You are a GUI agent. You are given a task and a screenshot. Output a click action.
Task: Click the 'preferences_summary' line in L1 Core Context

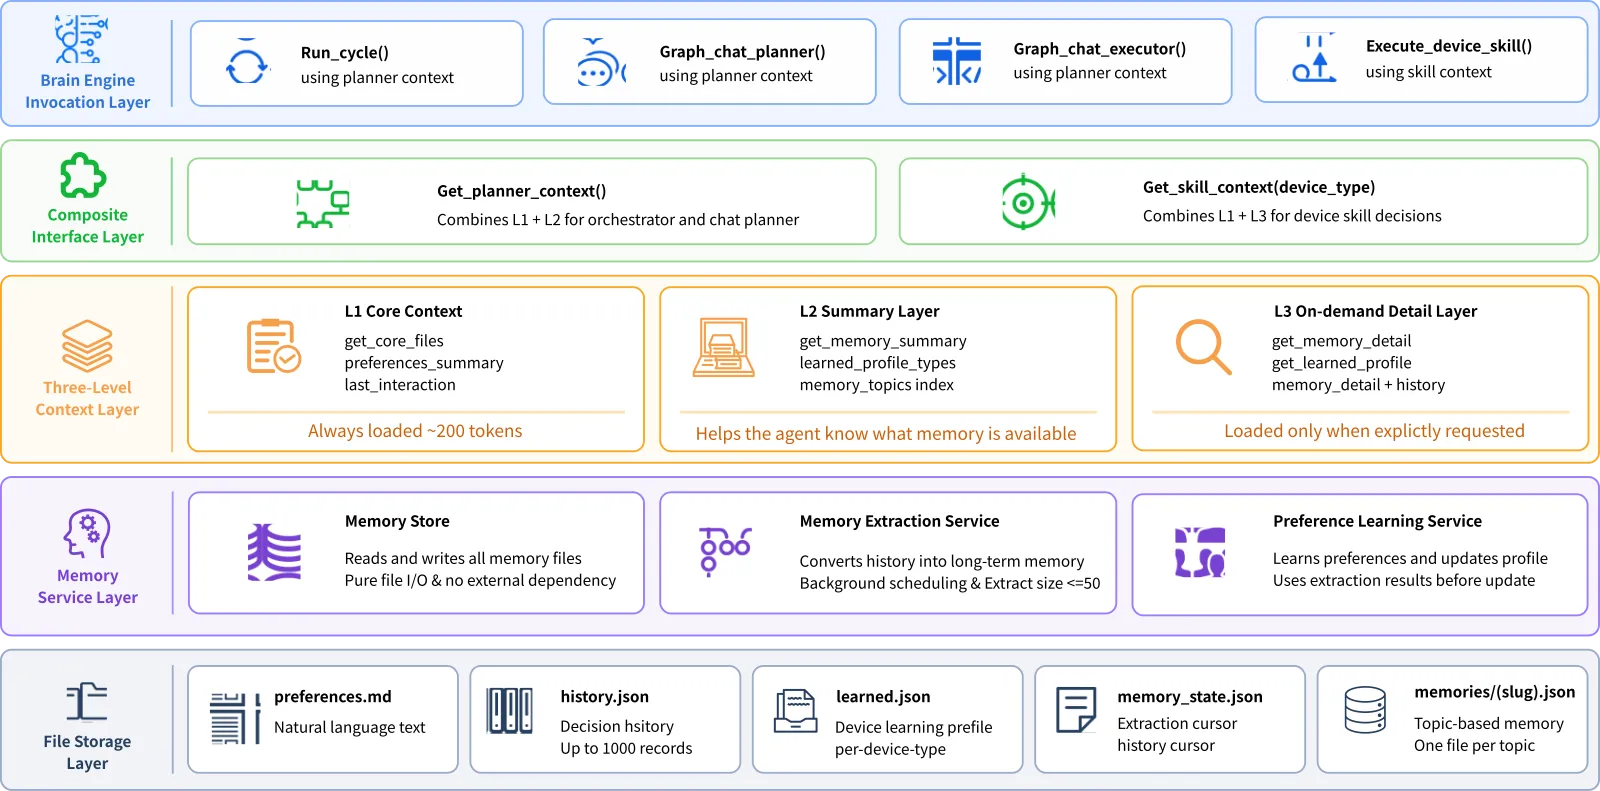(424, 363)
